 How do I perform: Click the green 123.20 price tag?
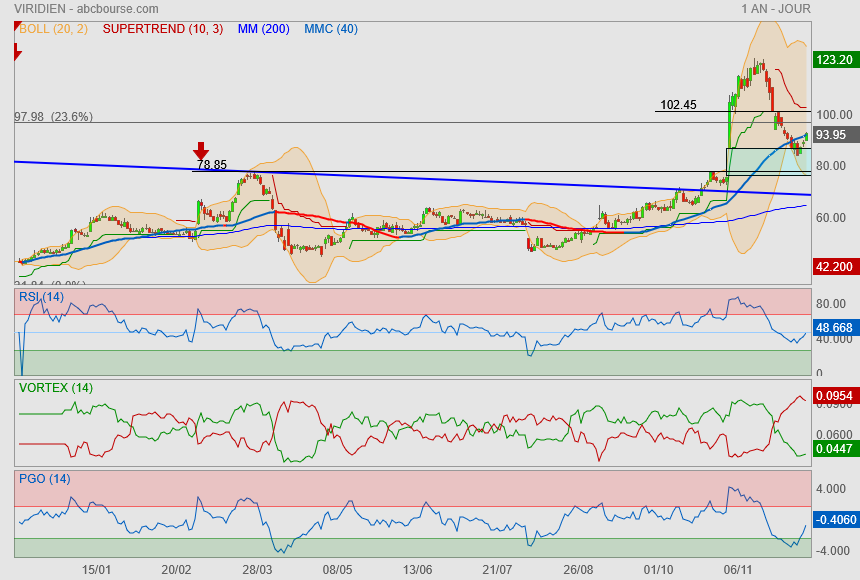834,60
